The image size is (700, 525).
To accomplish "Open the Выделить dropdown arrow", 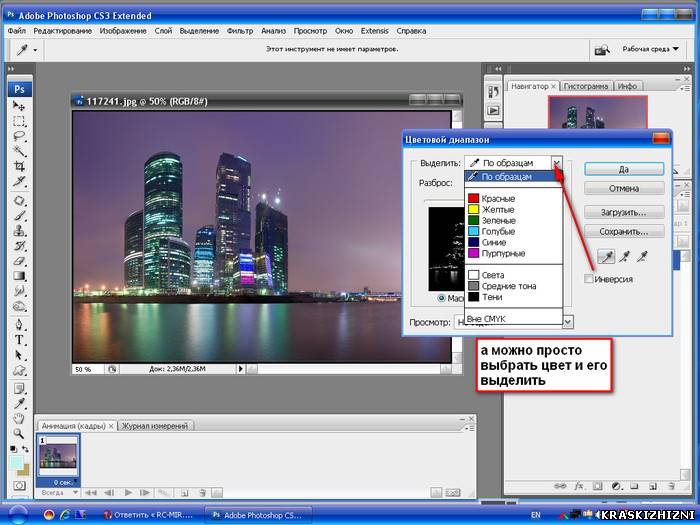I will coord(557,163).
